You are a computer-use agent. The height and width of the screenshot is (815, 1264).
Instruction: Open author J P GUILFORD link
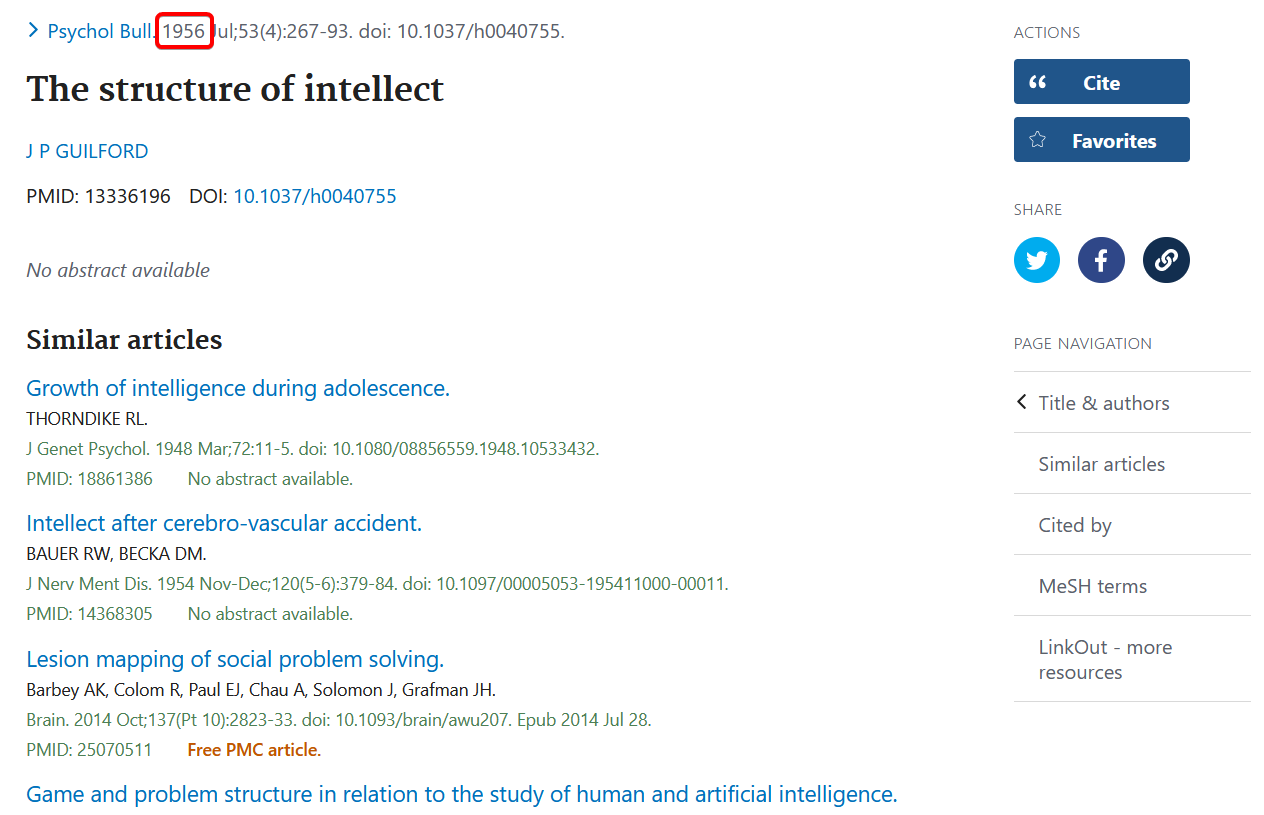tap(87, 151)
